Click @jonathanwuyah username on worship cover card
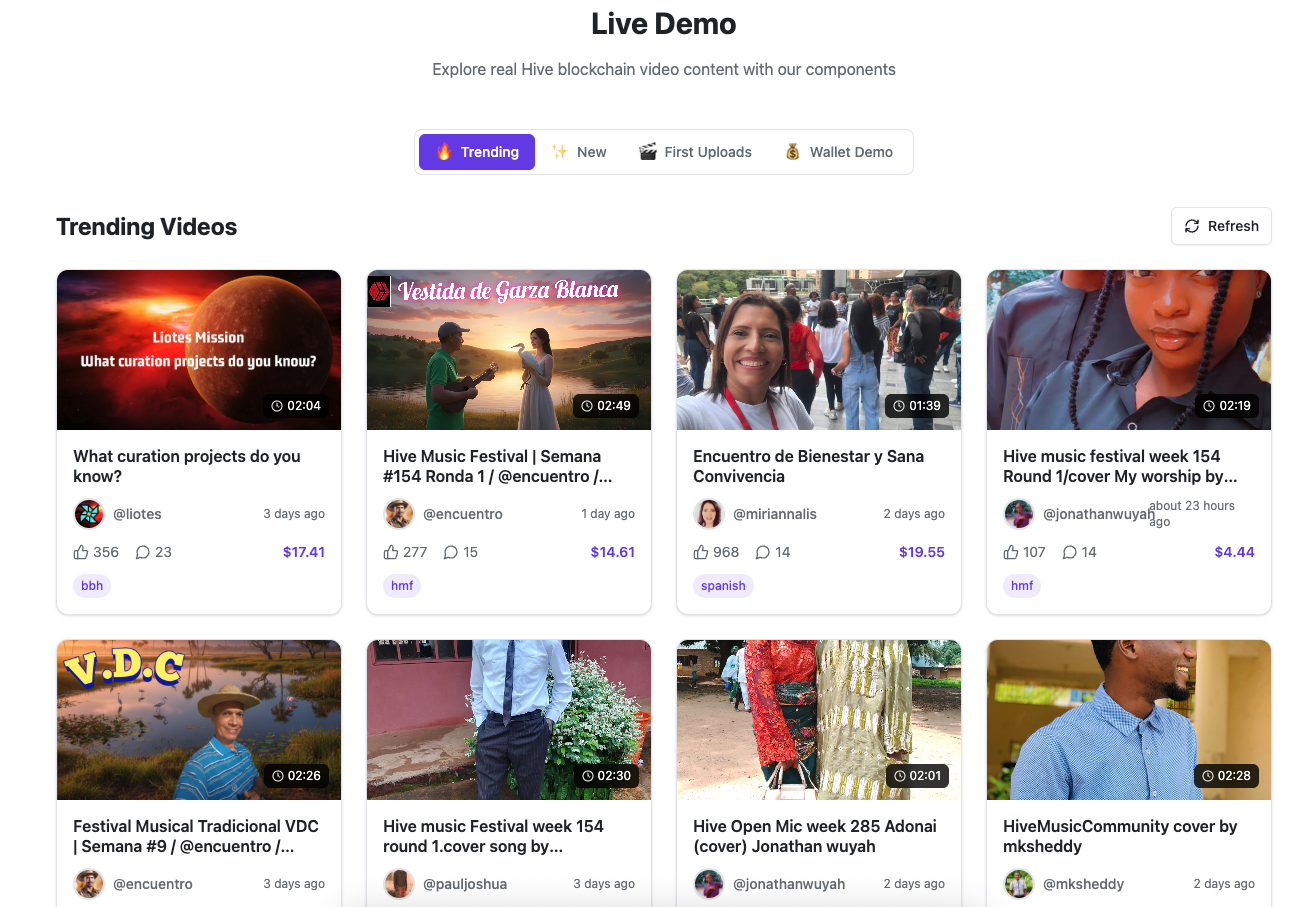The height and width of the screenshot is (907, 1306). click(1099, 514)
